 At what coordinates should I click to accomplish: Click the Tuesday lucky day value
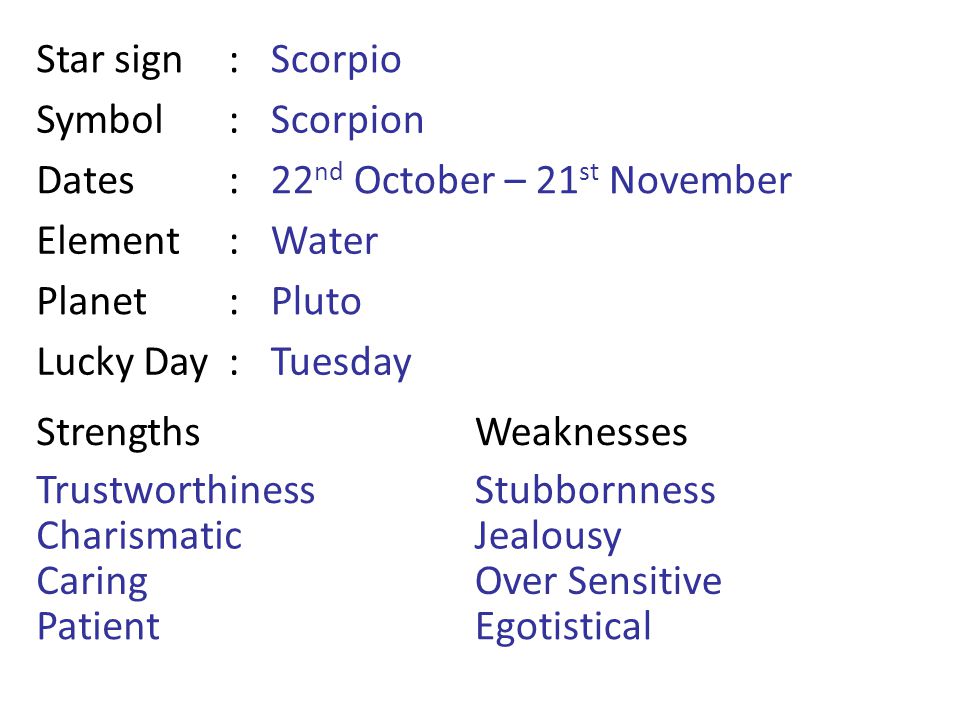341,362
